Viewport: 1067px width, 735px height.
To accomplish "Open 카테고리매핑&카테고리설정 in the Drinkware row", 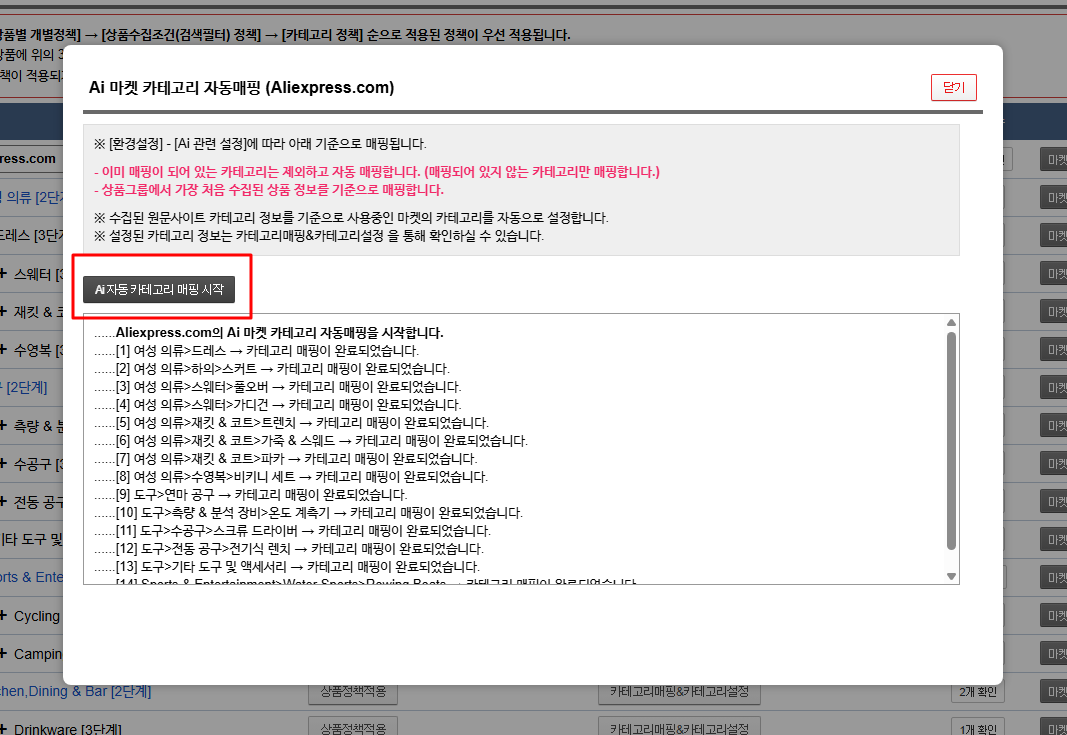I will (x=679, y=727).
